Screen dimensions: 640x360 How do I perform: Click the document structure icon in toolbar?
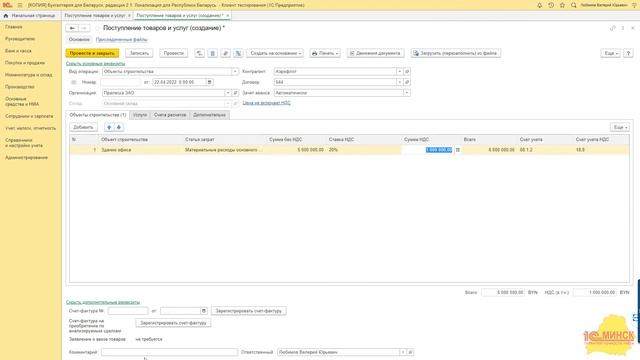[x=212, y=53]
